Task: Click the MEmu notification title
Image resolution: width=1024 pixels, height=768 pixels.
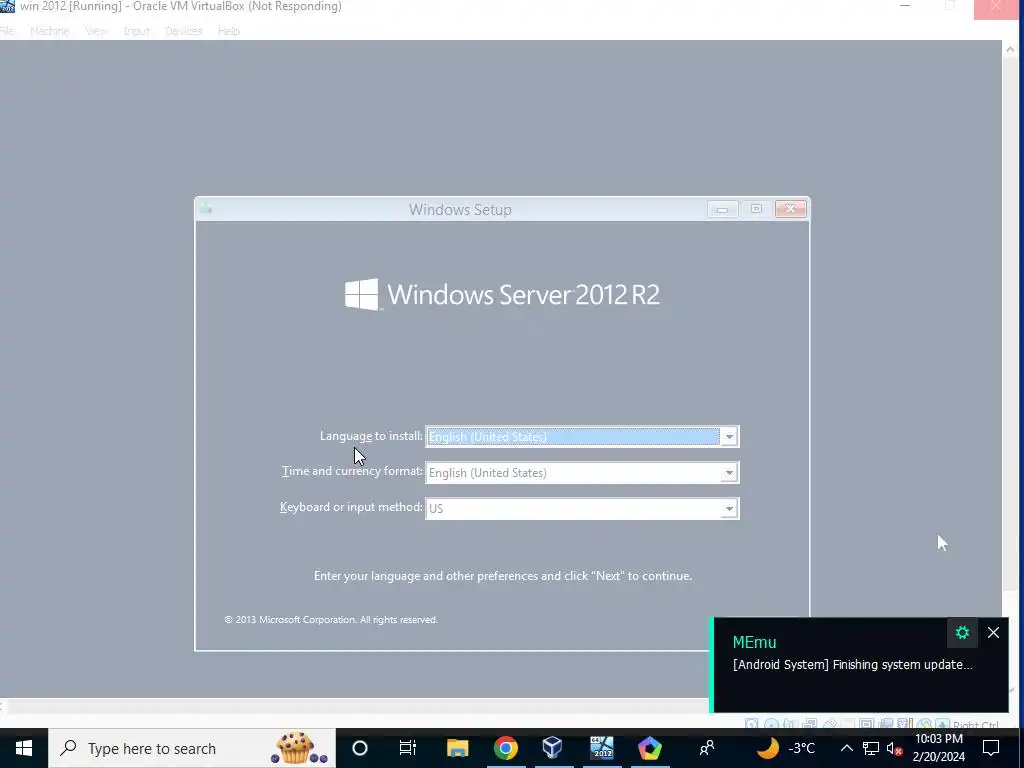Action: point(754,642)
